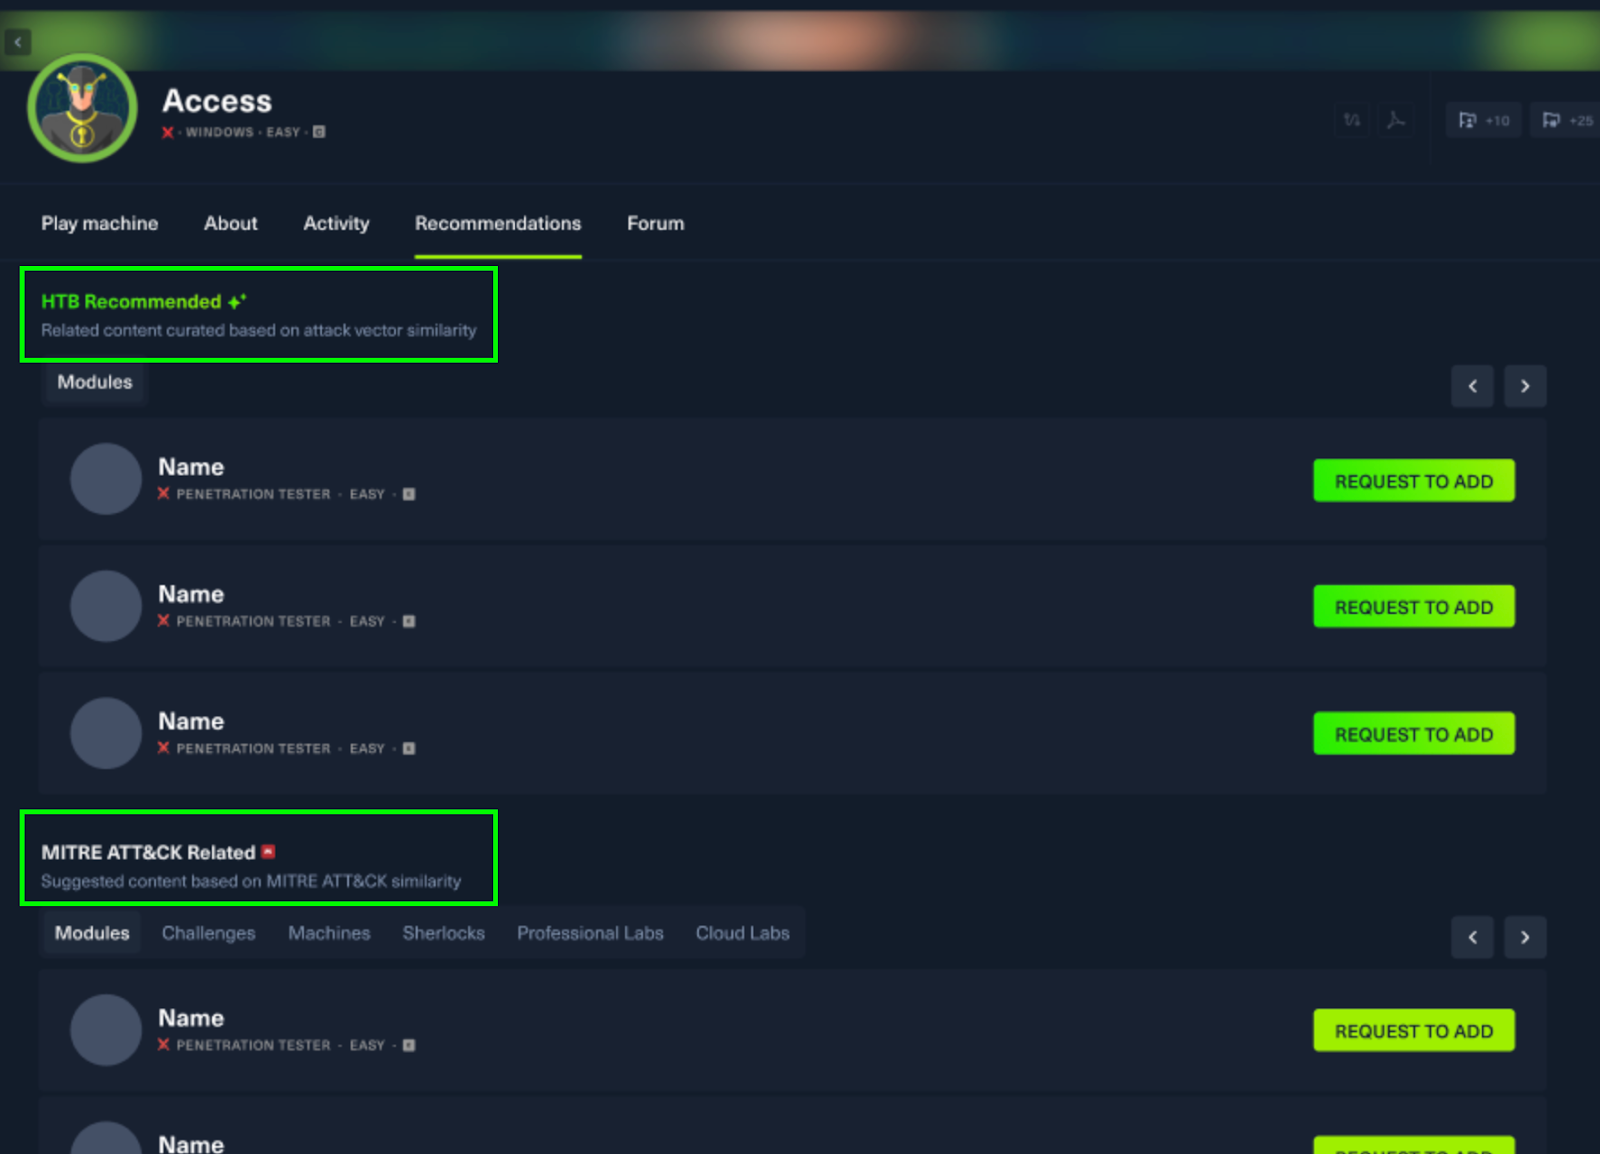1600x1154 pixels.
Task: Click the root flag +25 badge
Action: [x=1566, y=120]
